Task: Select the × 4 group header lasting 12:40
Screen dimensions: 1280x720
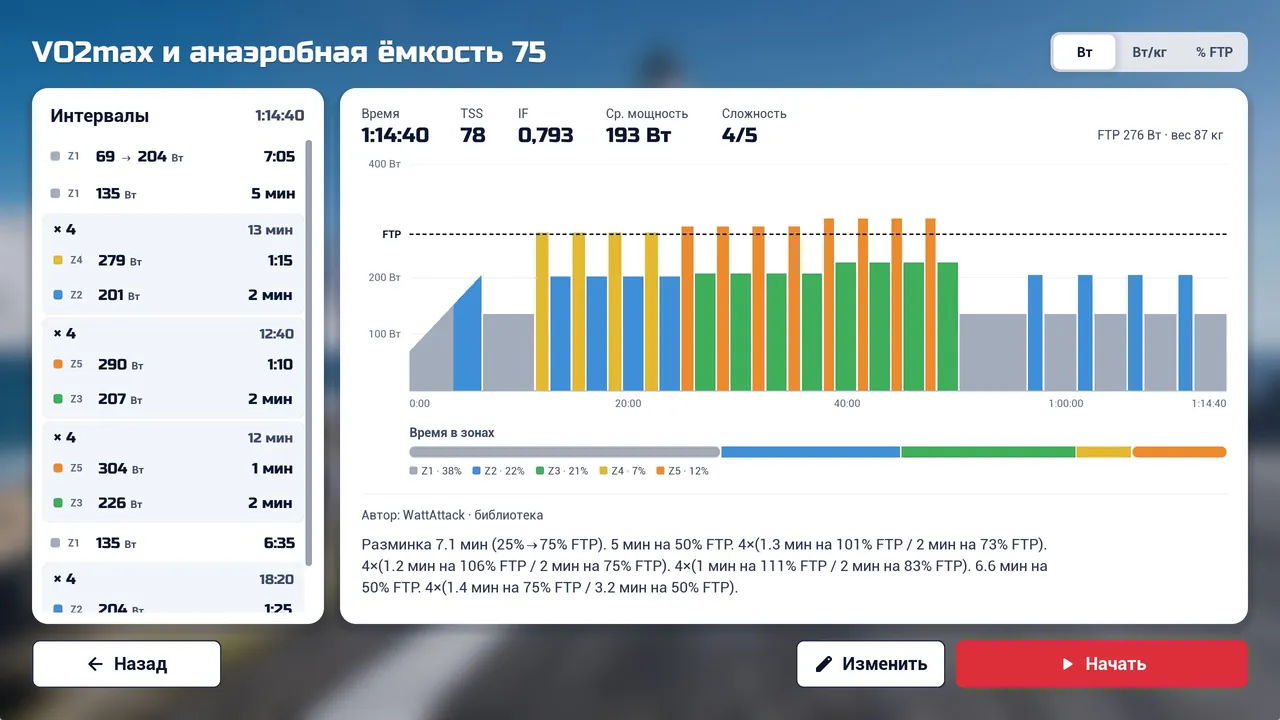Action: (173, 334)
